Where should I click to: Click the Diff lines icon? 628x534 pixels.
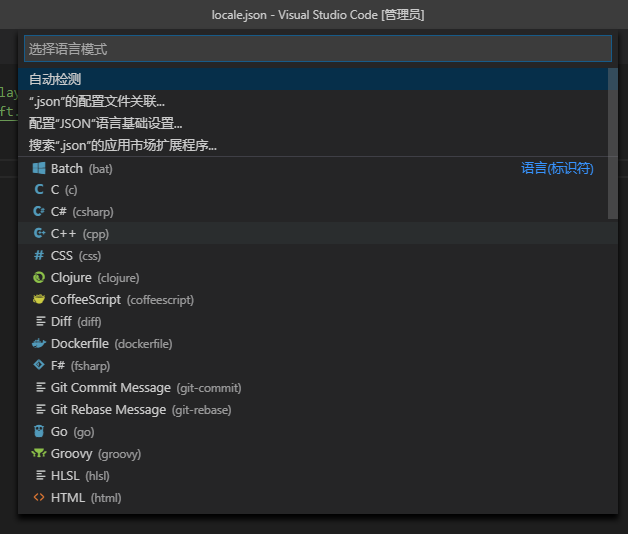[x=40, y=321]
